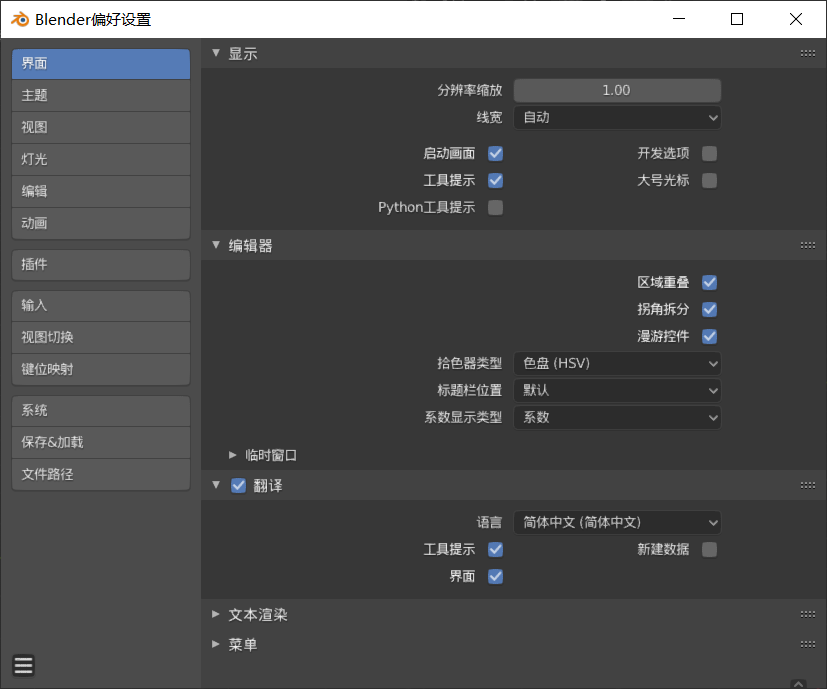Open the 线宽 dropdown
Viewport: 827px width, 689px height.
(x=617, y=117)
